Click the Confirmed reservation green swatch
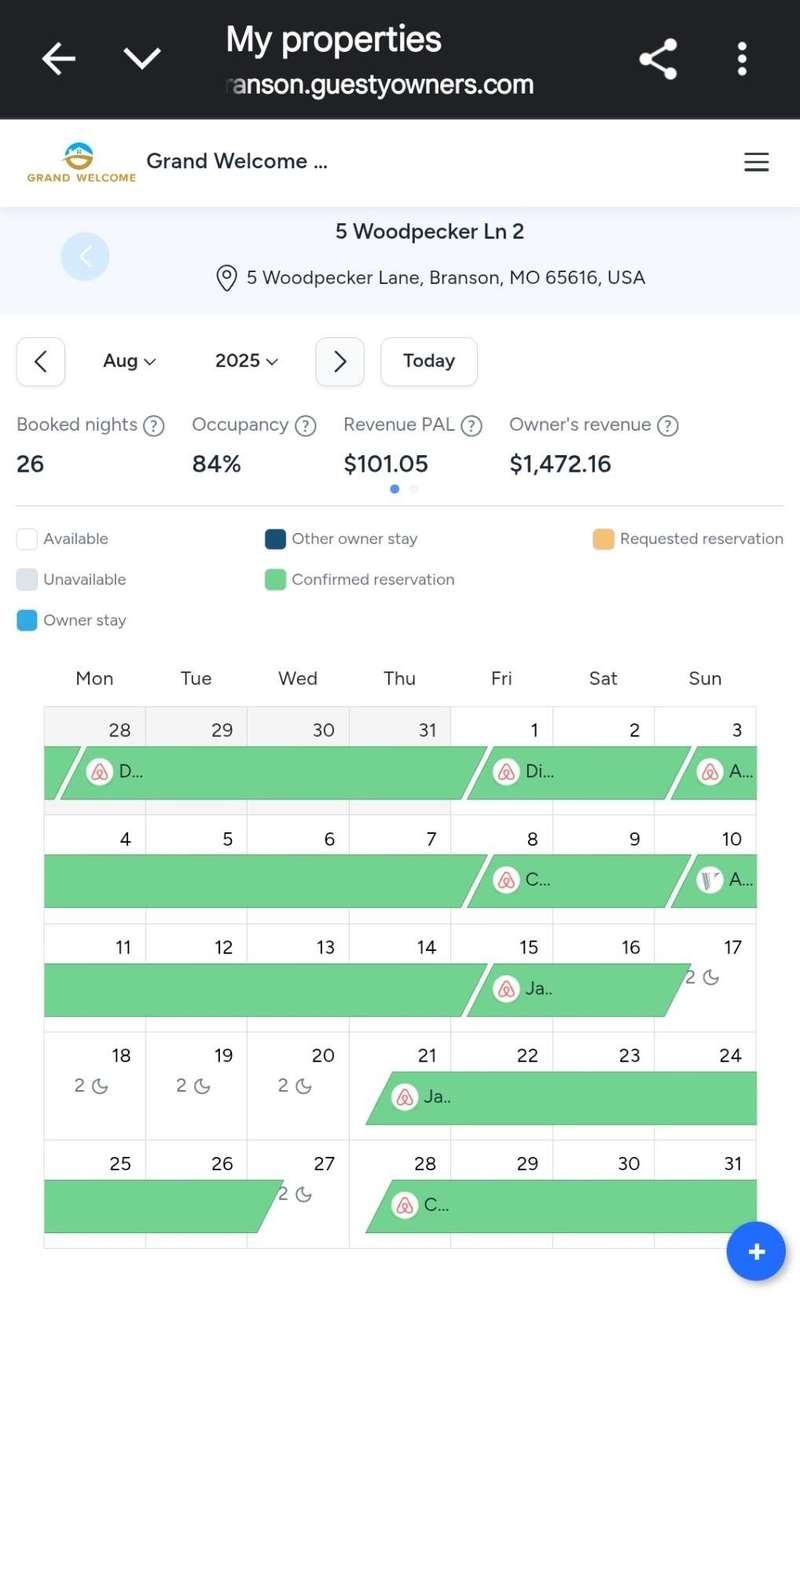 coord(276,580)
